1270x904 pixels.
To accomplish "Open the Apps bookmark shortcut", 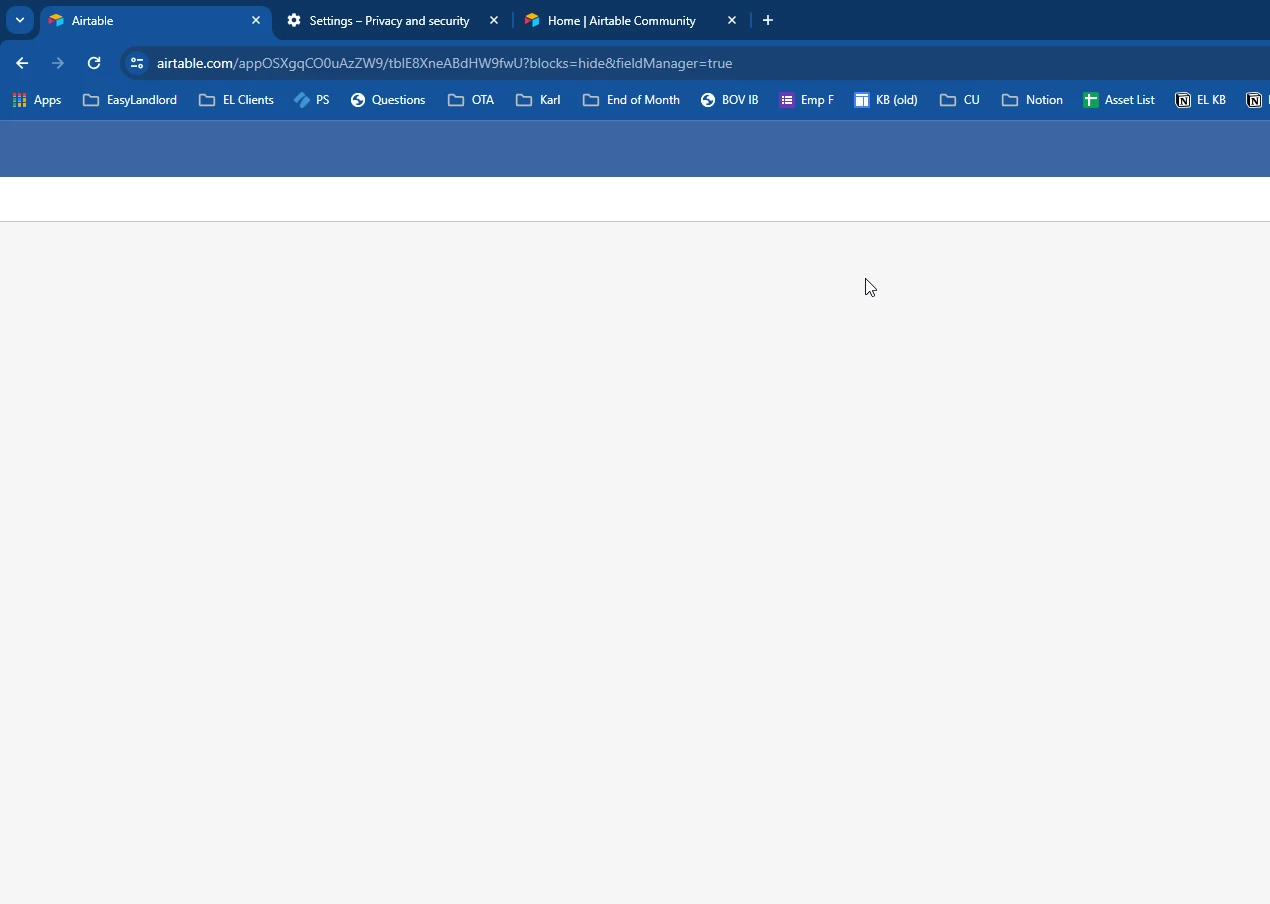I will pyautogui.click(x=37, y=100).
